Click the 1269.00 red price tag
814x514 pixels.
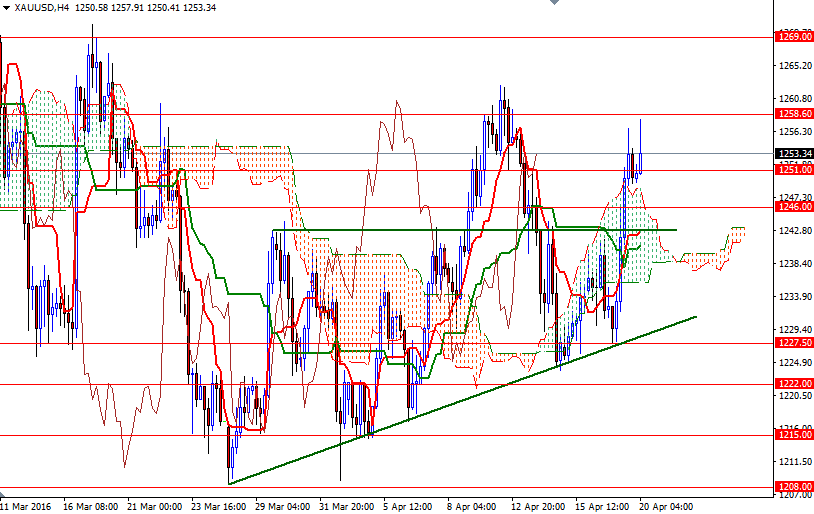coord(794,37)
